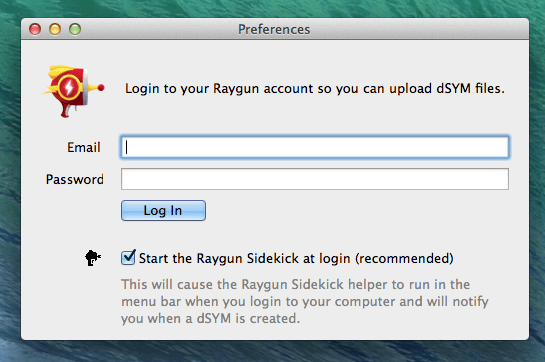
Task: Focus the Password input field
Action: [315, 179]
